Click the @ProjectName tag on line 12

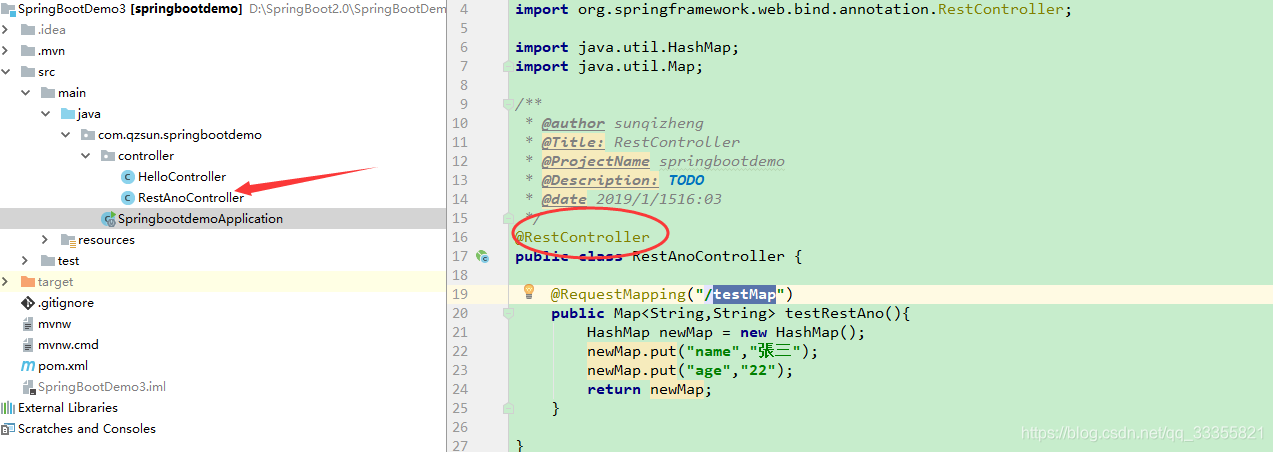(596, 161)
